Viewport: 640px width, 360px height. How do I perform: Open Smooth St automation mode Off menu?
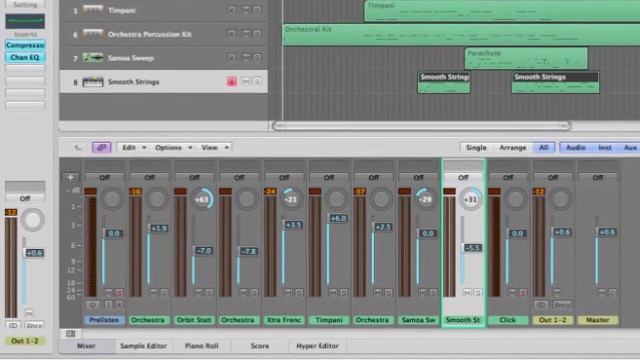click(x=463, y=178)
